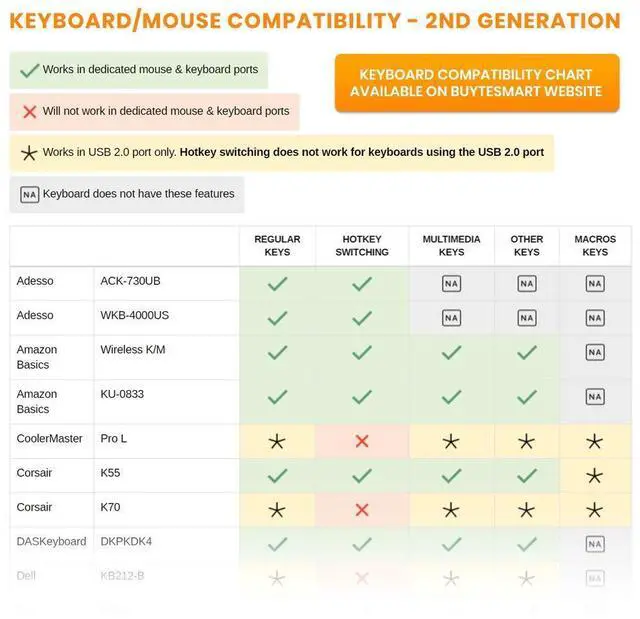Click Amazon Basics KU-0833 Other Keys checkmark
The height and width of the screenshot is (619, 640).
click(527, 397)
